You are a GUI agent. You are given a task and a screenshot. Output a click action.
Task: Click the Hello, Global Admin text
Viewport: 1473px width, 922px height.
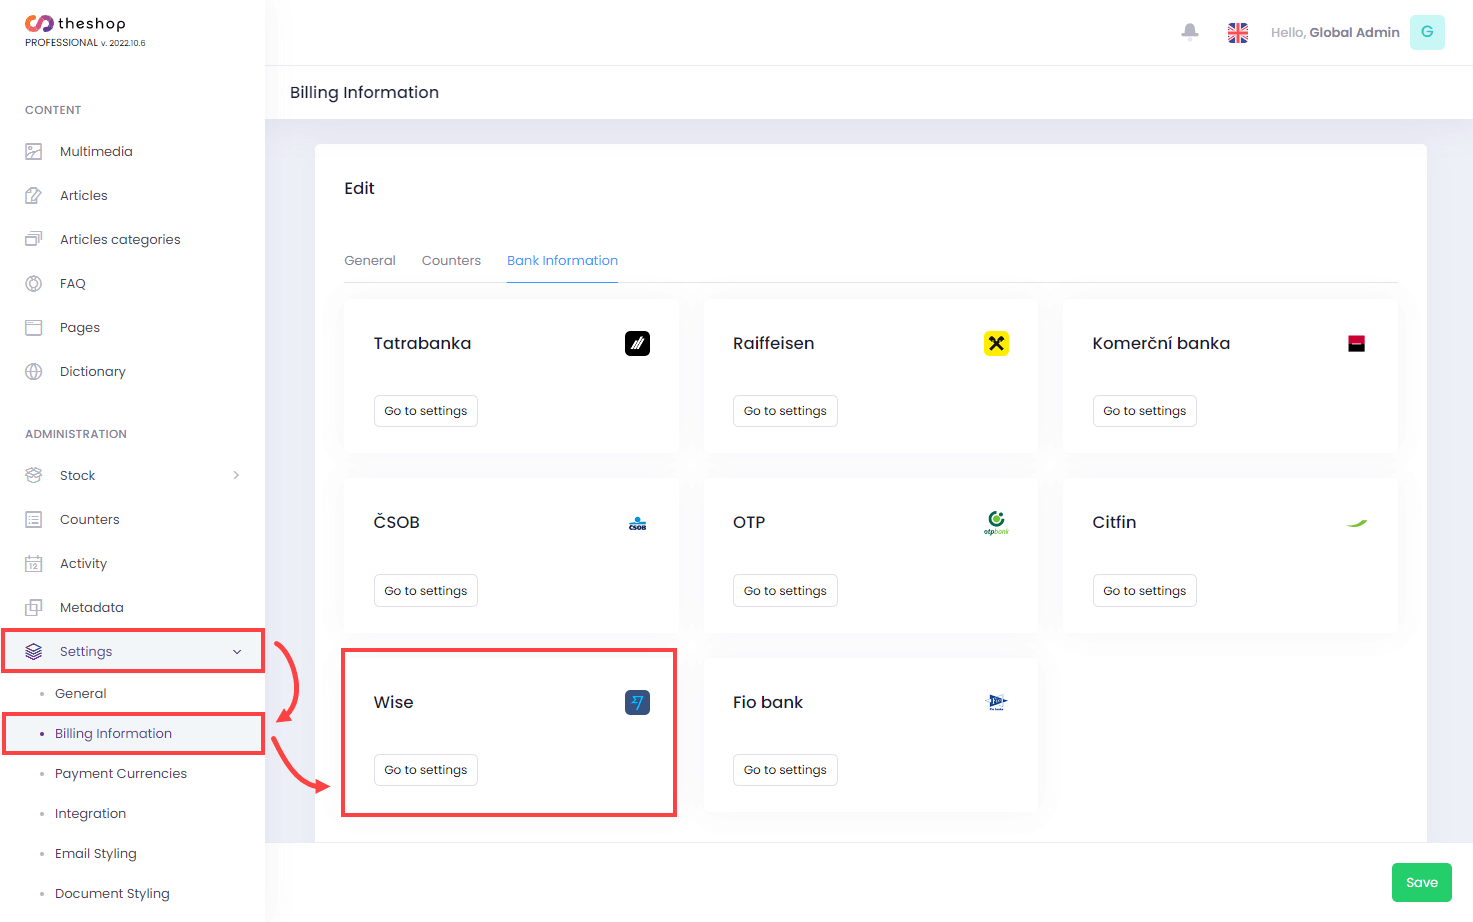click(x=1335, y=33)
